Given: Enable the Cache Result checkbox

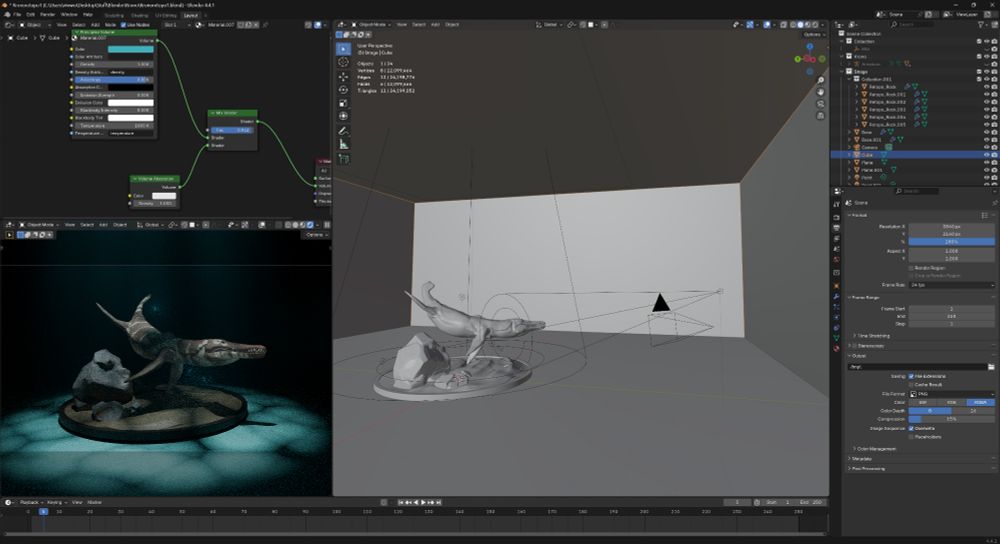Looking at the screenshot, I should (x=911, y=385).
